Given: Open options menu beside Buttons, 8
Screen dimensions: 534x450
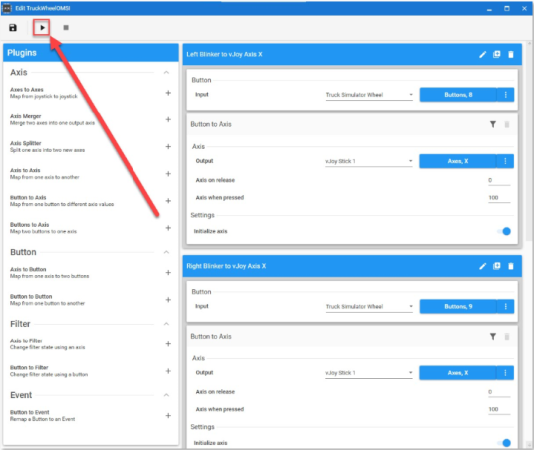Looking at the screenshot, I should point(506,95).
